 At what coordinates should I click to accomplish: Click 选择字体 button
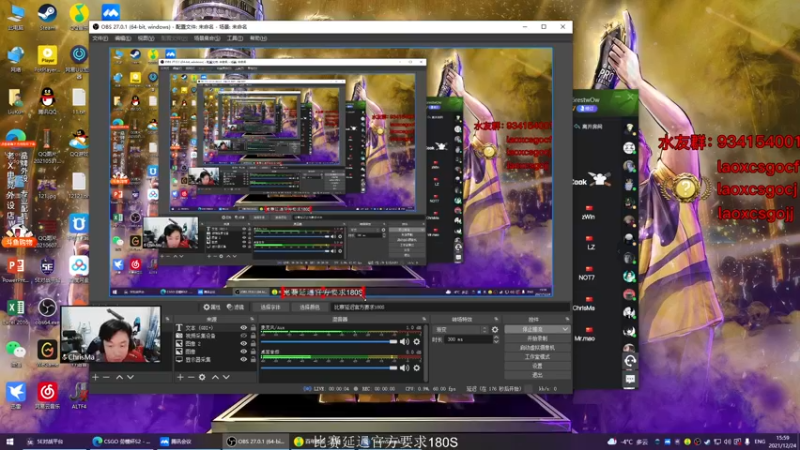[x=270, y=307]
